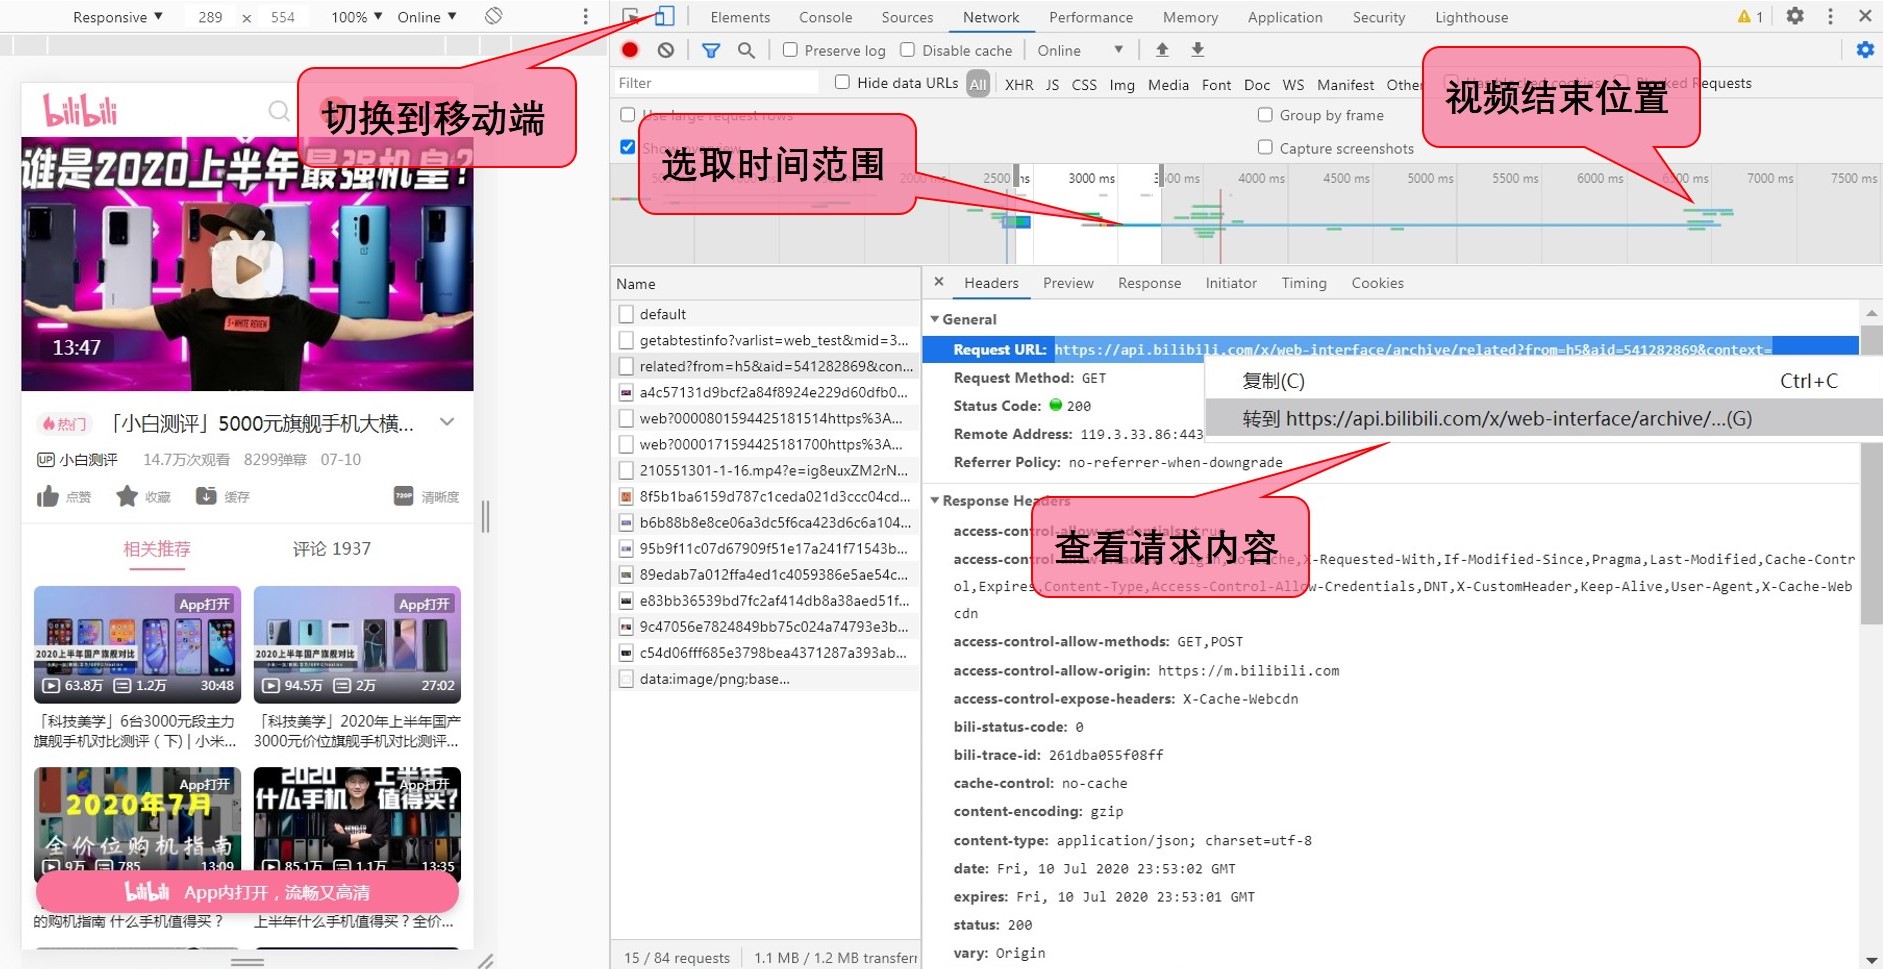This screenshot has width=1883, height=969.
Task: Toggle Hide data URLs checkbox
Action: click(842, 82)
